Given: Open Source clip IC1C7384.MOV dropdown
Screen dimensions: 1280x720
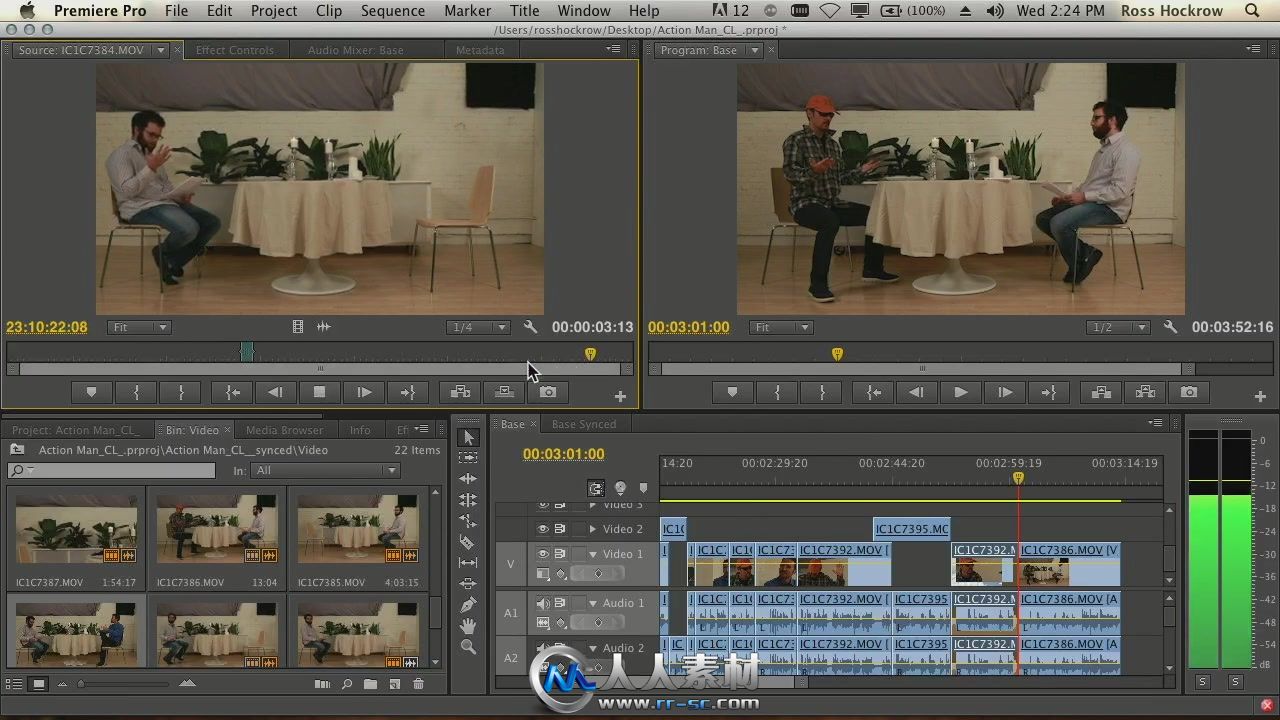Looking at the screenshot, I should click(160, 50).
